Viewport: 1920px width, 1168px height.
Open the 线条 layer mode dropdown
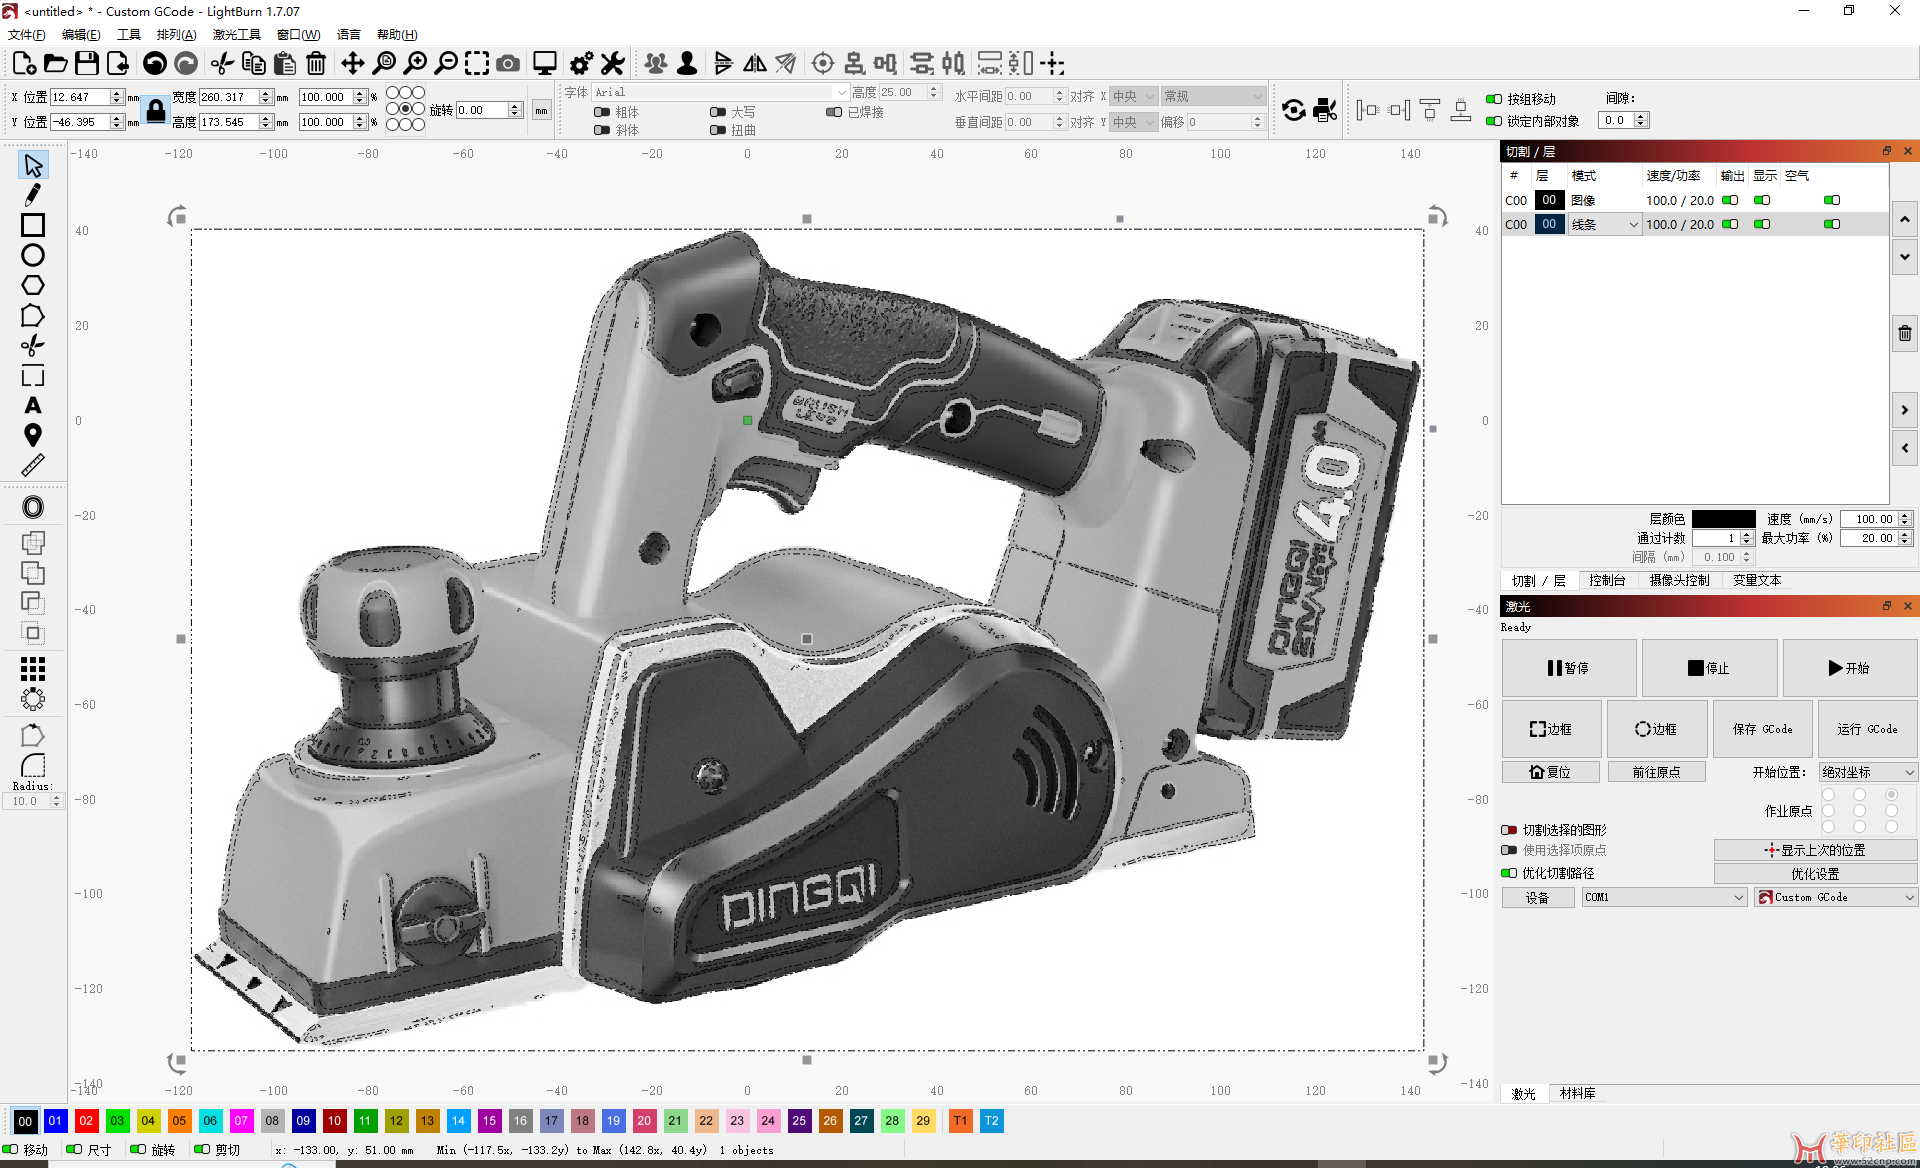(x=1604, y=225)
